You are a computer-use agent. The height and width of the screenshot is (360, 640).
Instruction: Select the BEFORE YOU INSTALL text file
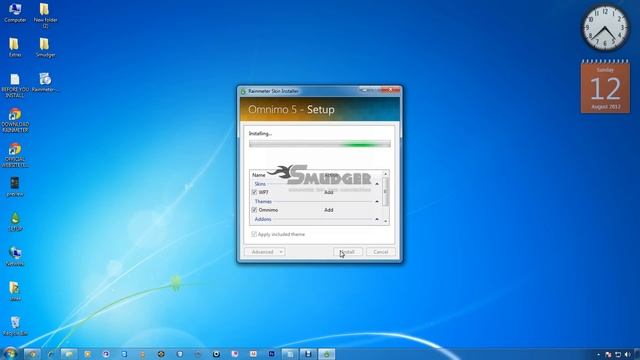pyautogui.click(x=15, y=85)
